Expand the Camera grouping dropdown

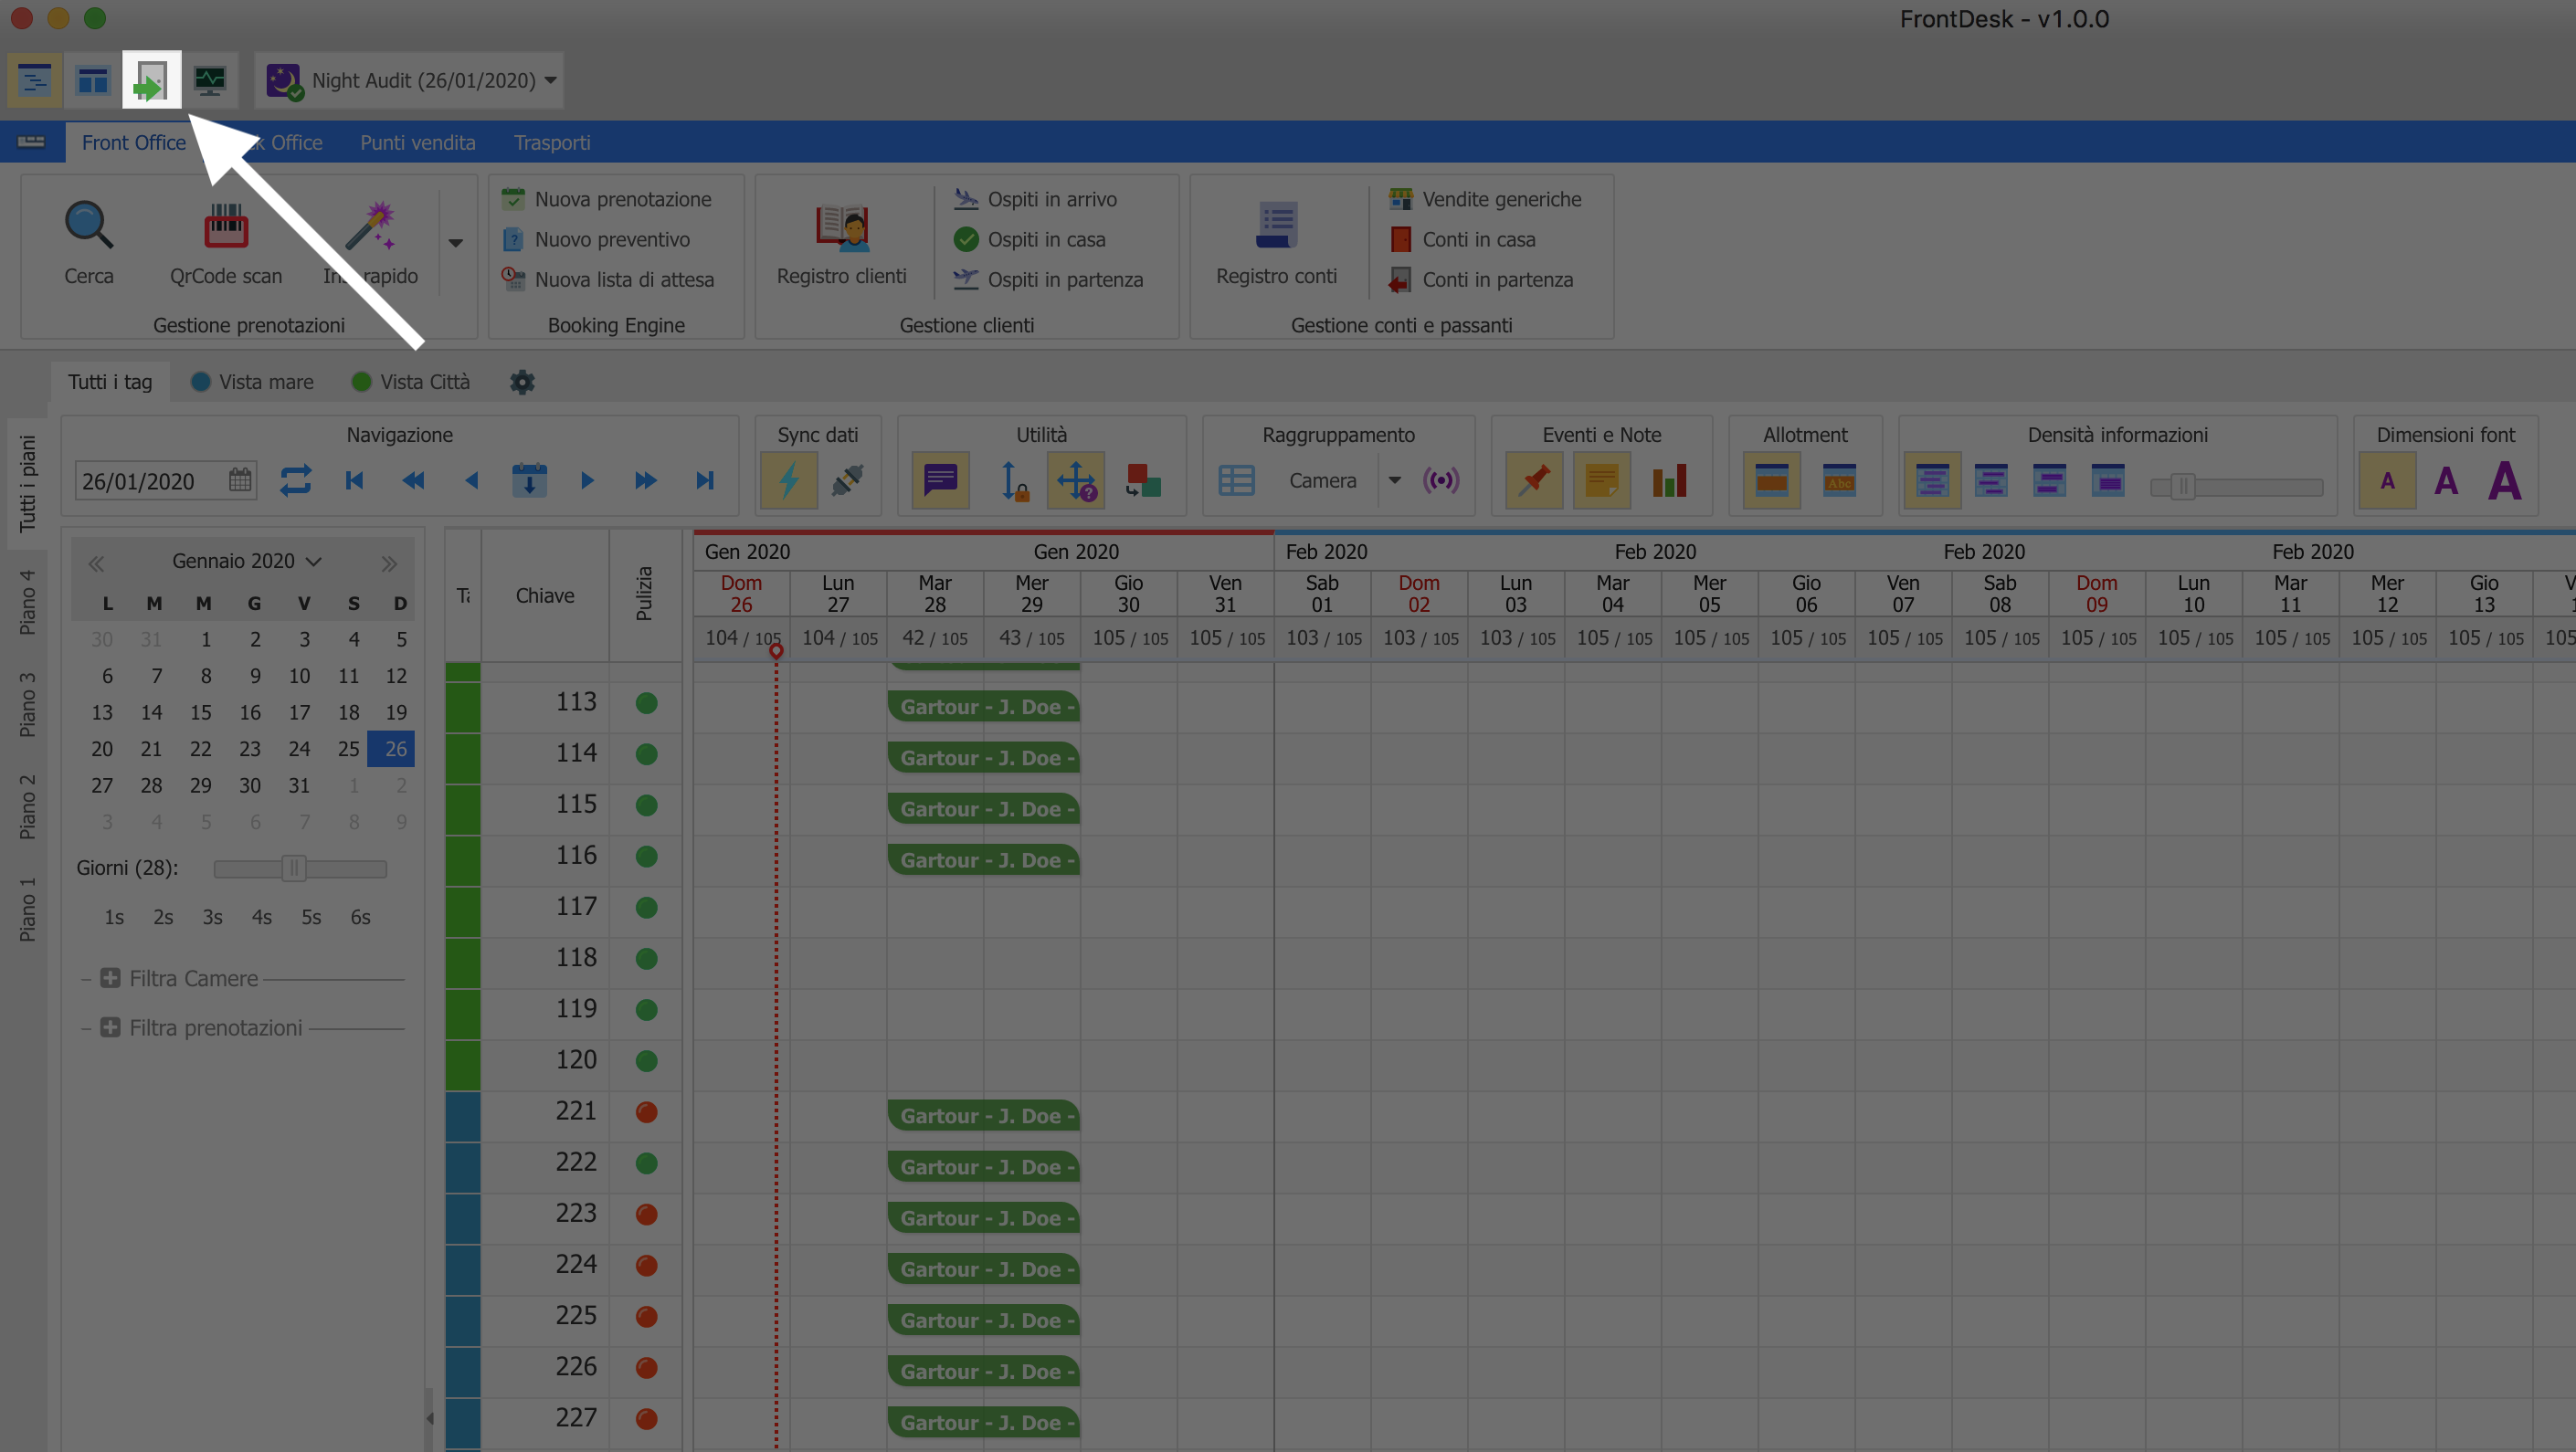(x=1394, y=481)
